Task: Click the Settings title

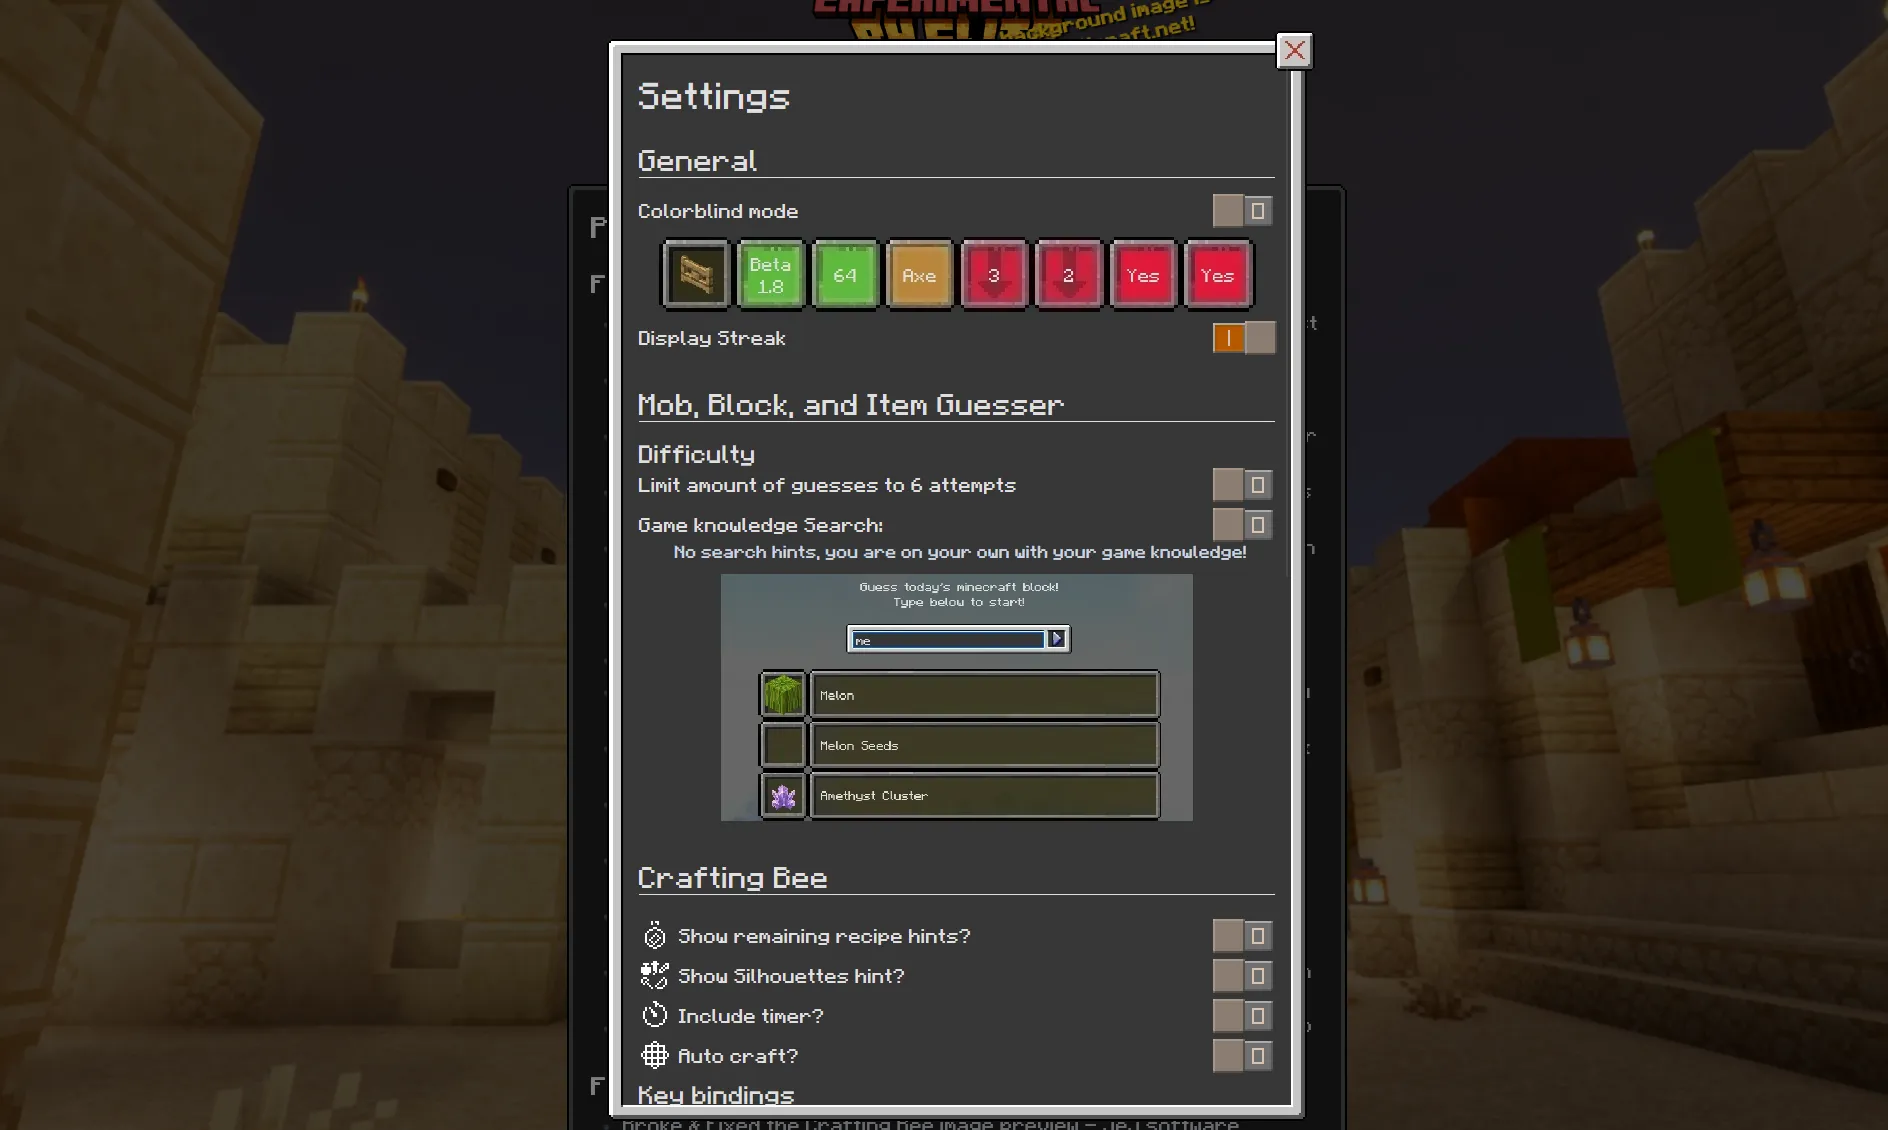Action: coord(714,96)
